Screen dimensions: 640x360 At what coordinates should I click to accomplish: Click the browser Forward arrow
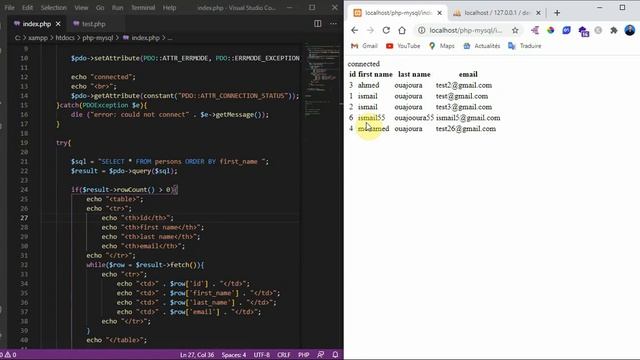(370, 30)
